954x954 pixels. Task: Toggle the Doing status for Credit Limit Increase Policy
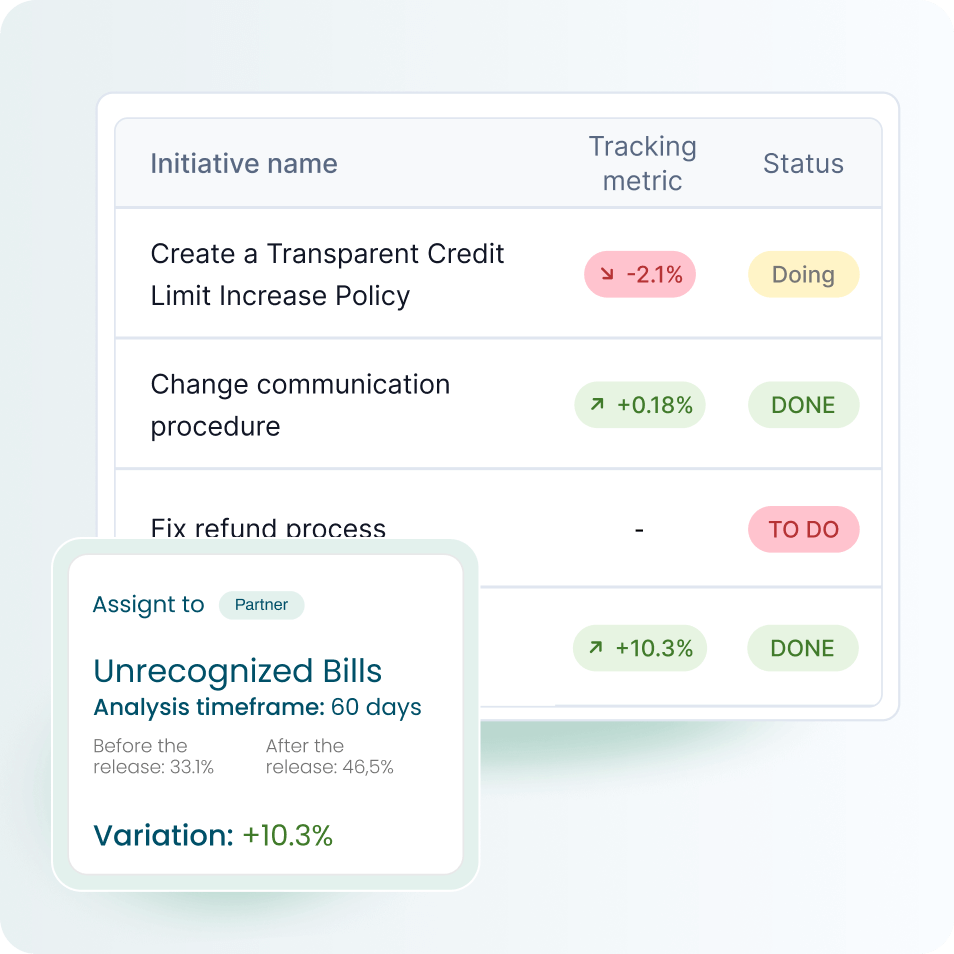(803, 274)
